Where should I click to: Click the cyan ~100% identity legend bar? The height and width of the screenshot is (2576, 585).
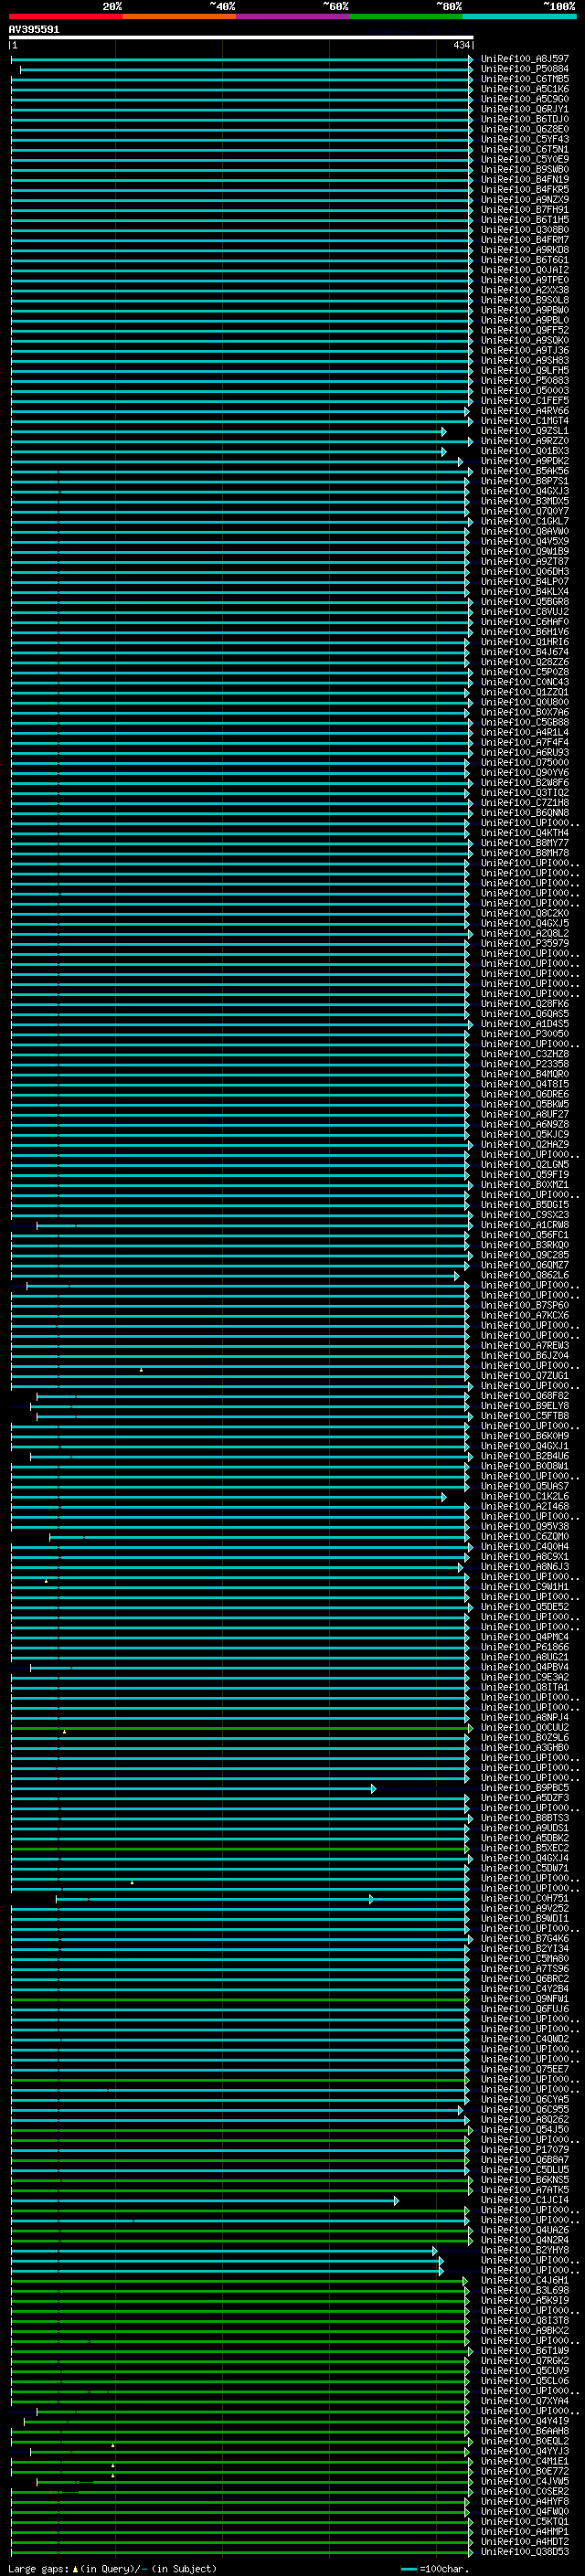[519, 16]
